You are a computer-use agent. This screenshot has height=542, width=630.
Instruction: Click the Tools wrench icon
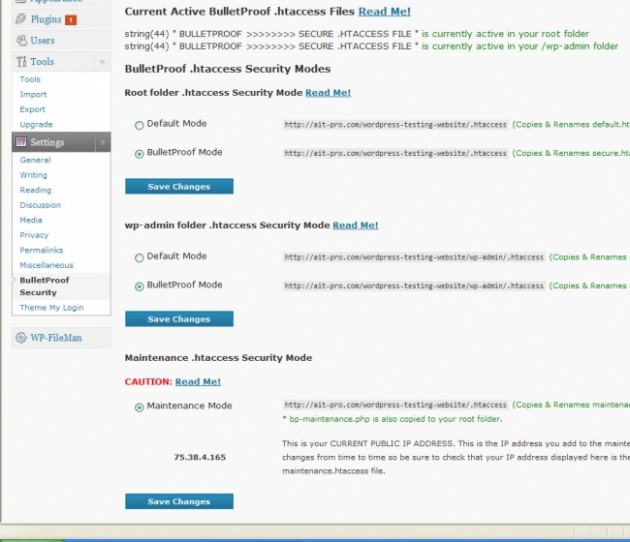21,61
